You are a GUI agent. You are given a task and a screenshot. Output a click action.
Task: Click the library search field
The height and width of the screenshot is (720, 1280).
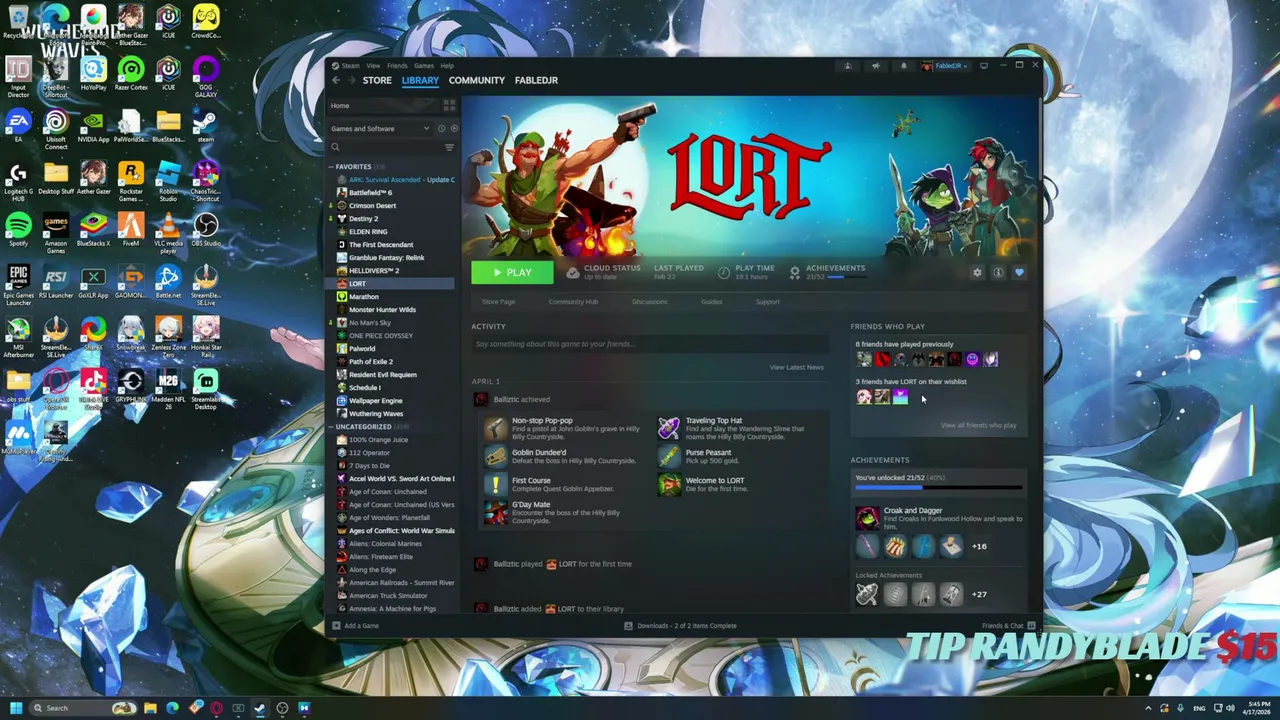[x=385, y=147]
